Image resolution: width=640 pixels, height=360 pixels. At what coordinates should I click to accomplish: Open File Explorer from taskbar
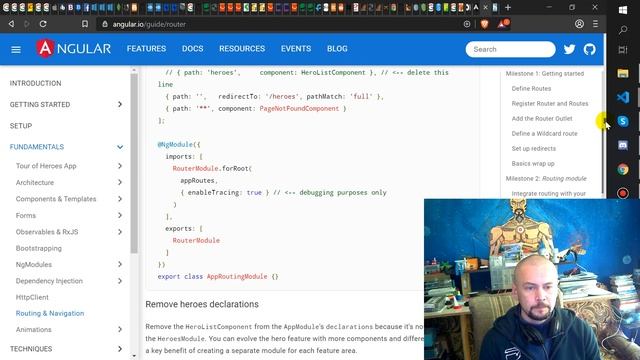click(623, 73)
